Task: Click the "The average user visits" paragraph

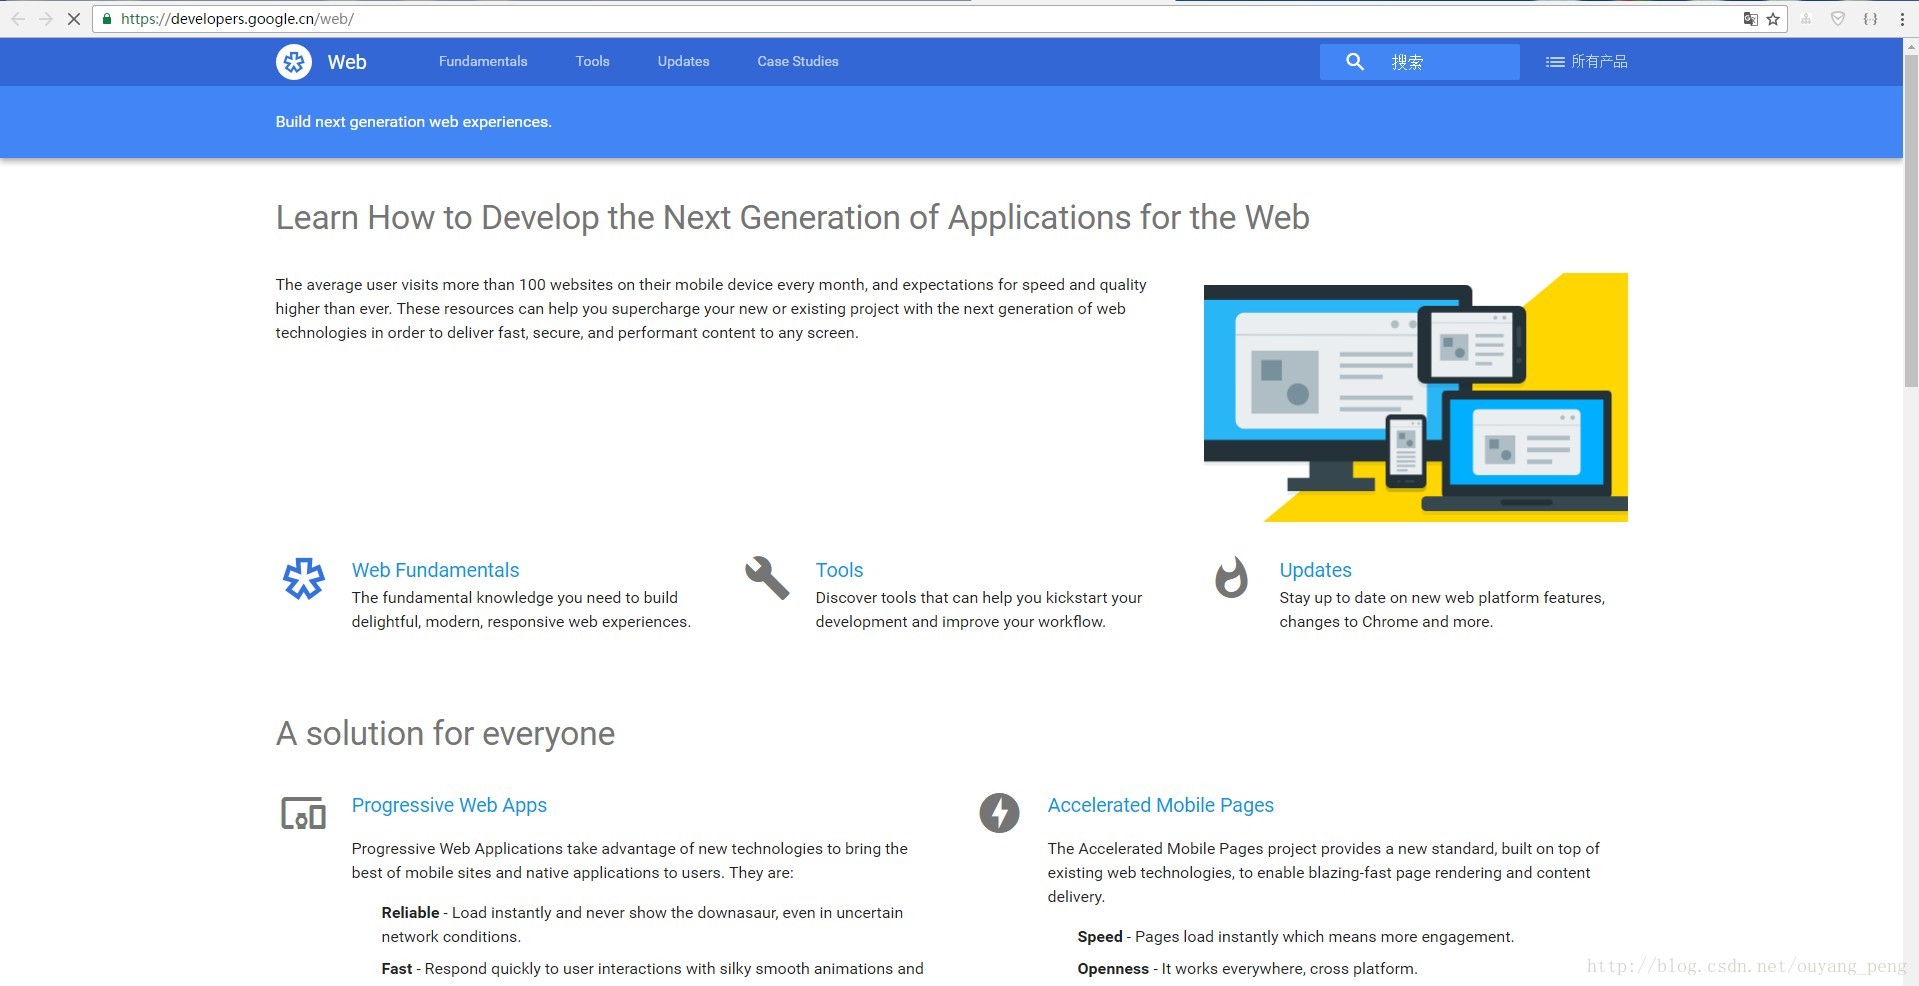Action: point(711,309)
